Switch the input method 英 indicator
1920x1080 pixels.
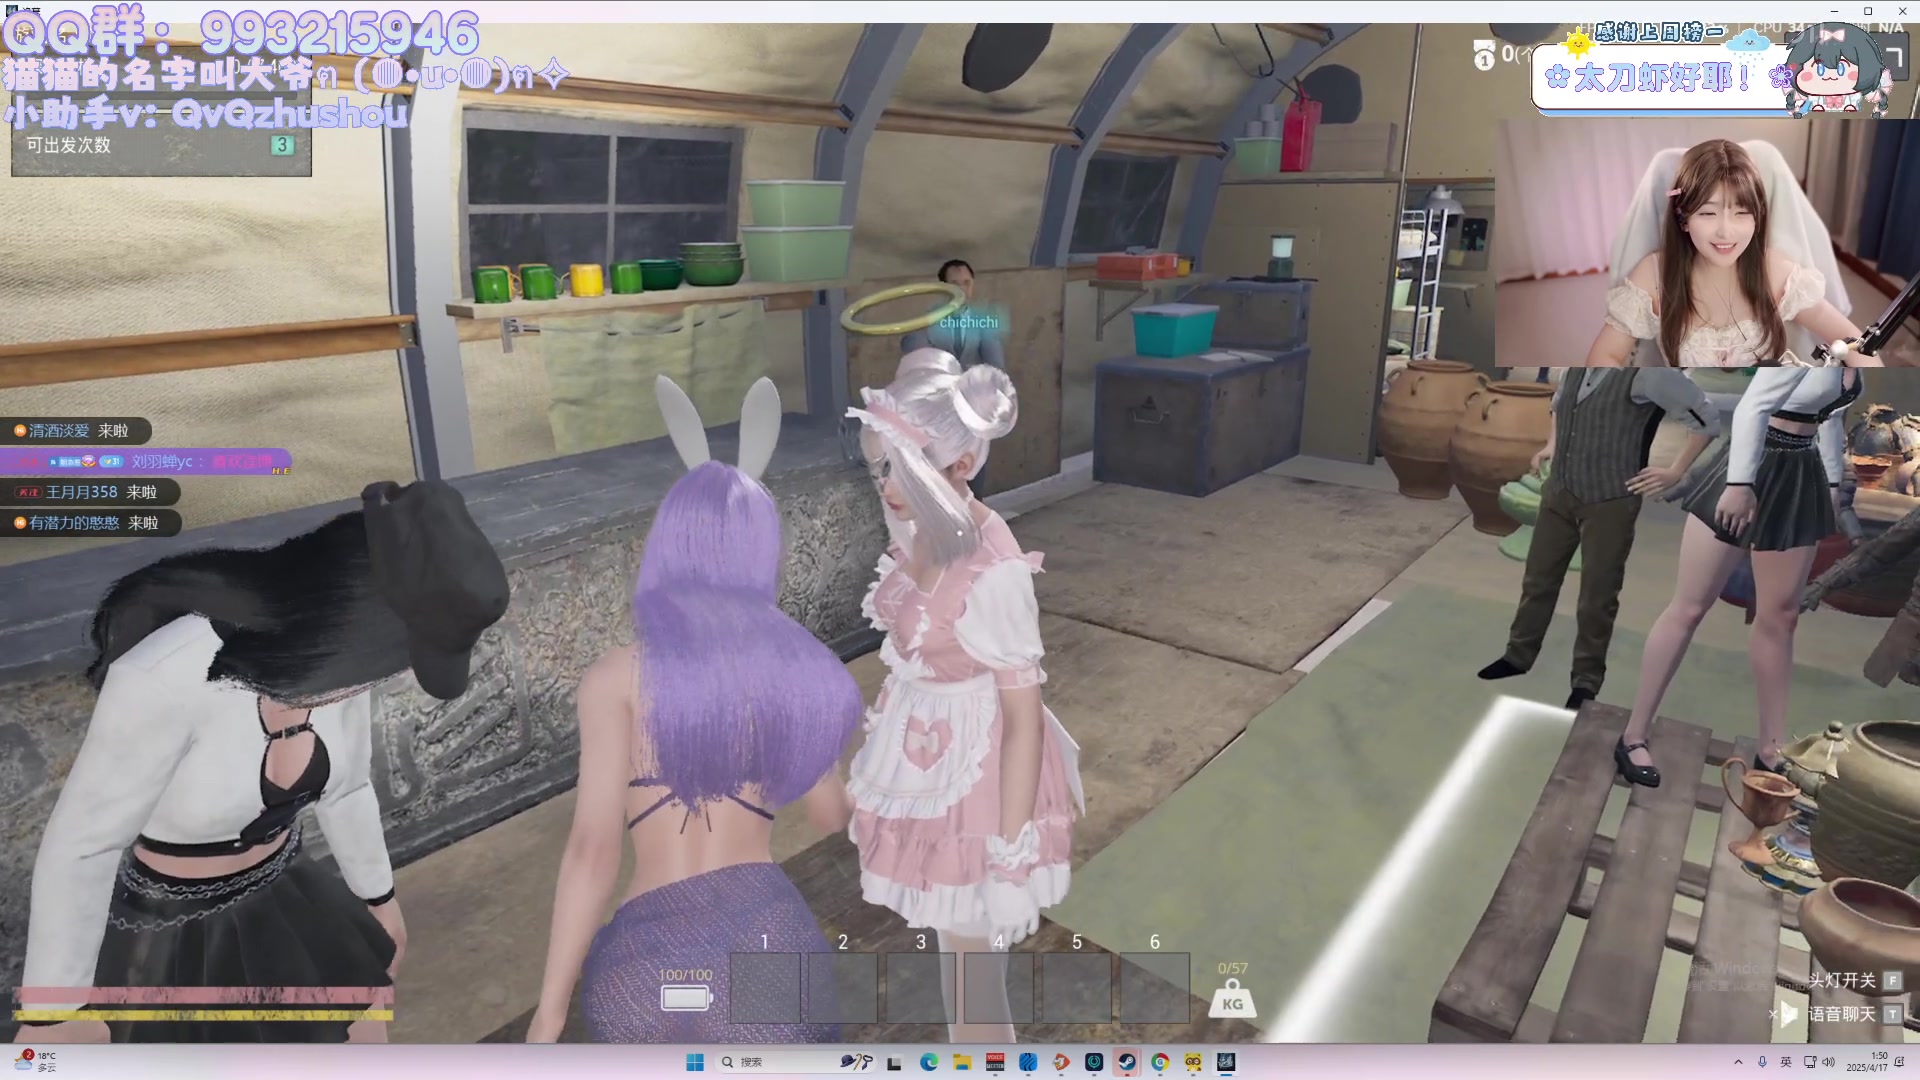tap(1786, 1062)
